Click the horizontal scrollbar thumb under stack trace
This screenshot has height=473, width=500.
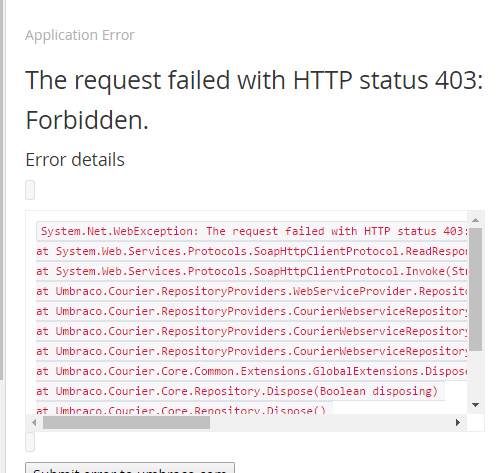[x=126, y=422]
